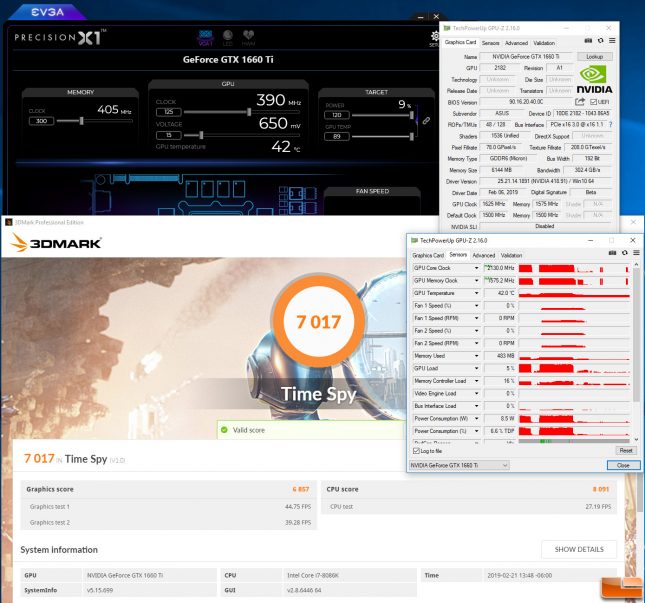Click the screenshot camera icon in GPU-Z Sensors window
This screenshot has width=645, height=603.
(x=612, y=253)
